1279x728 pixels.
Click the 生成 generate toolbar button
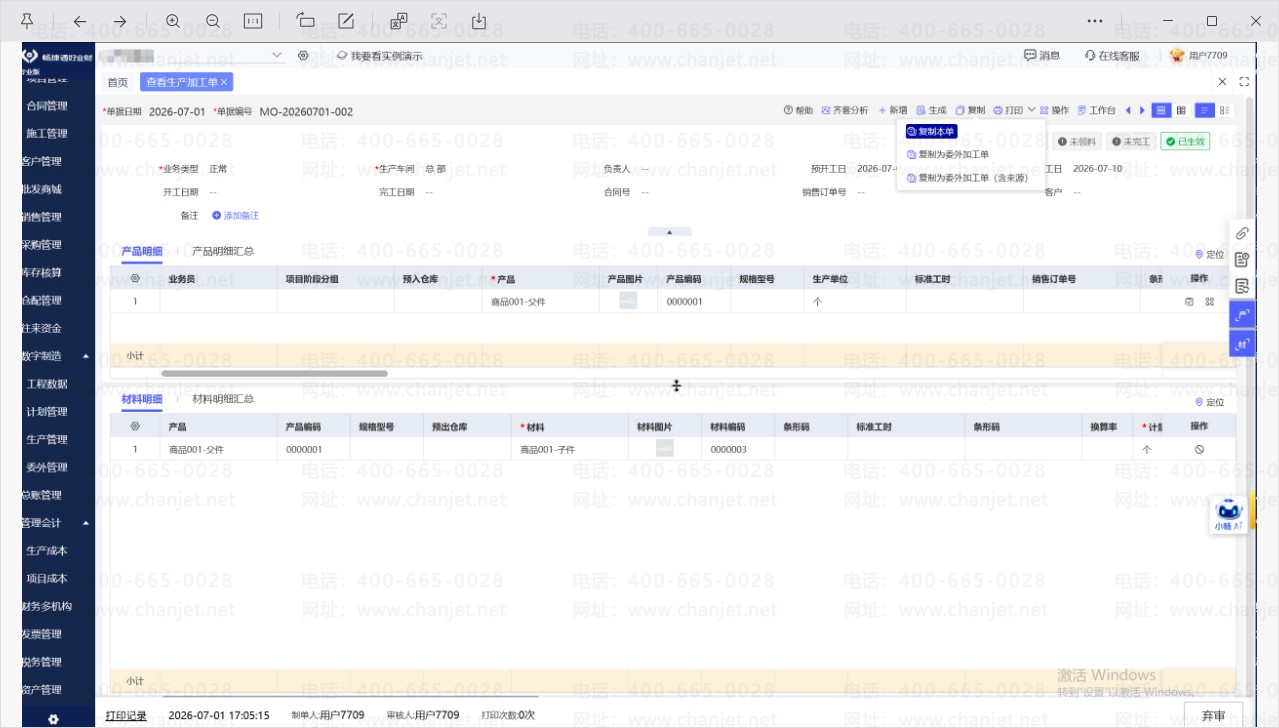pyautogui.click(x=931, y=110)
